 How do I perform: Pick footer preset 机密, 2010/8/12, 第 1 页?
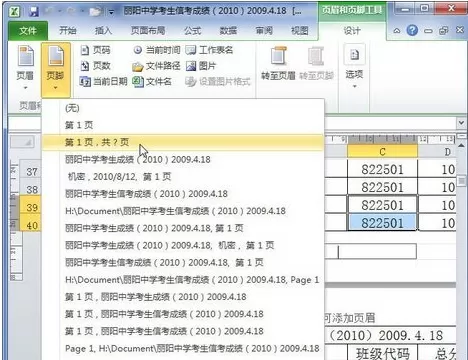183,177
